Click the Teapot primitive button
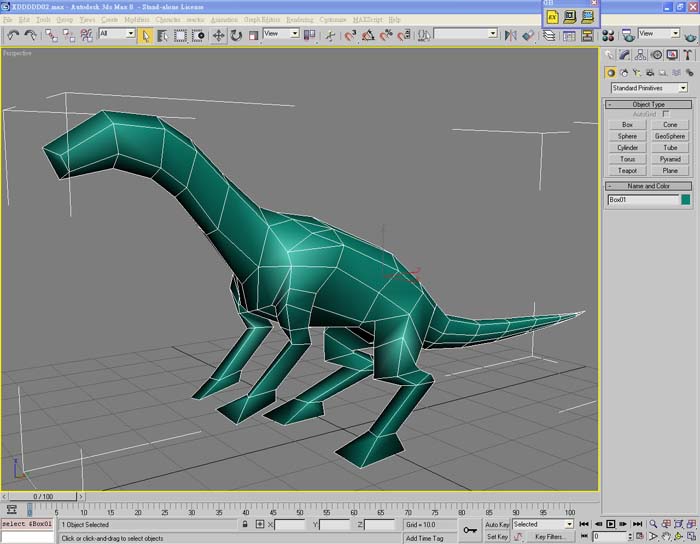Screen dimensions: 700x544 click(627, 171)
